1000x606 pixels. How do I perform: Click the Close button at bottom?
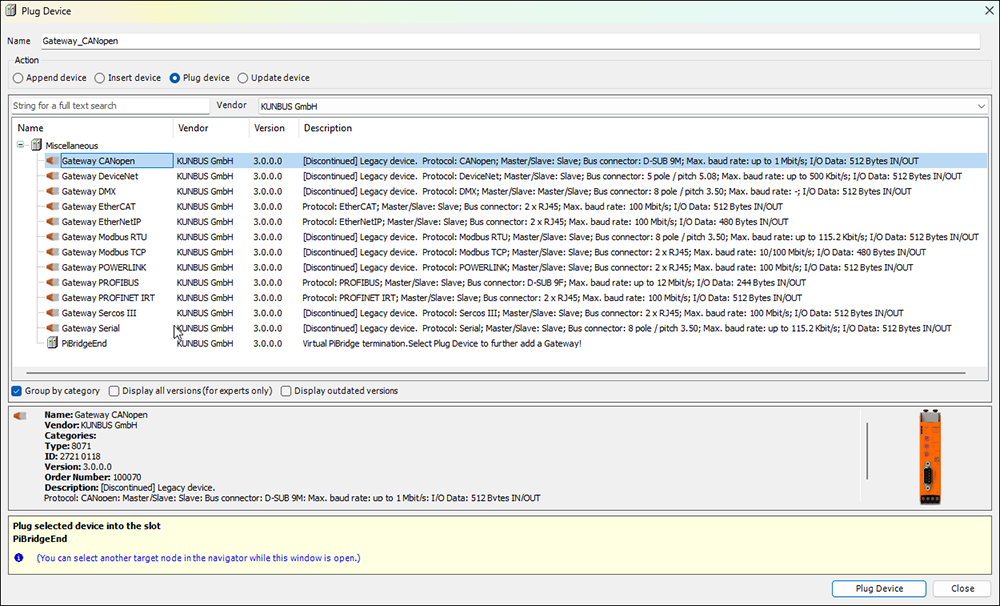coord(962,588)
